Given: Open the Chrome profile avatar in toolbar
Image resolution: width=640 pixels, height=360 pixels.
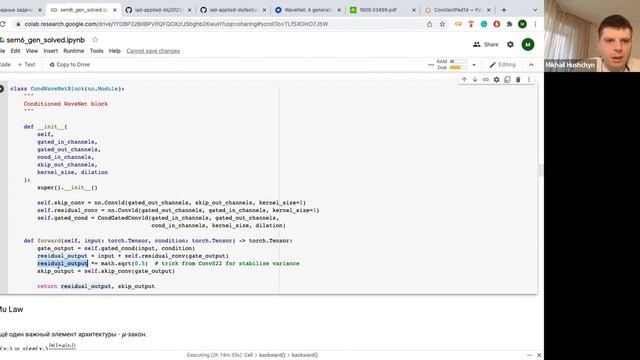Looking at the screenshot, I should (522, 24).
